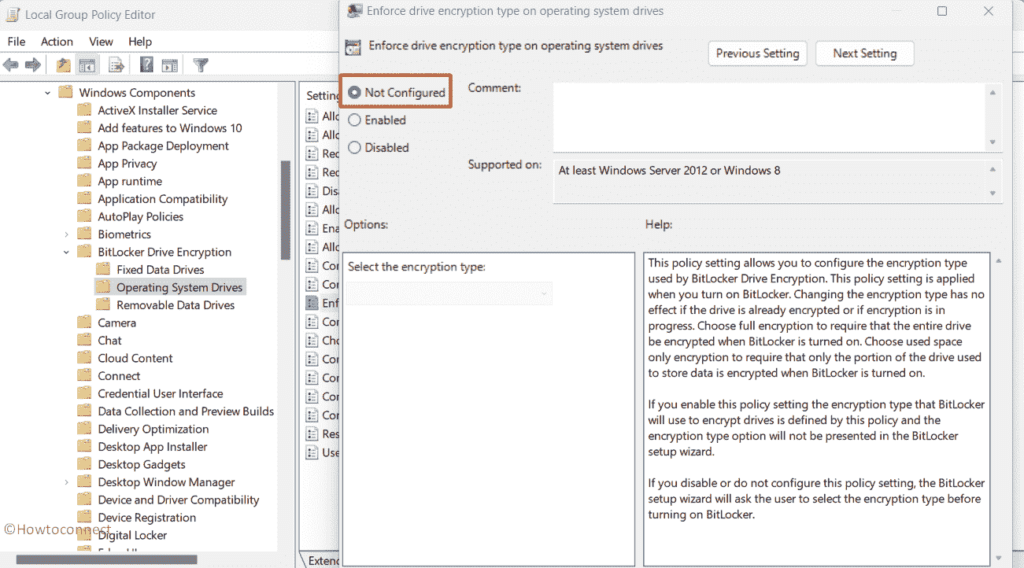Select Device and Driver Compatibility folder
This screenshot has height=568, width=1024.
coord(178,500)
